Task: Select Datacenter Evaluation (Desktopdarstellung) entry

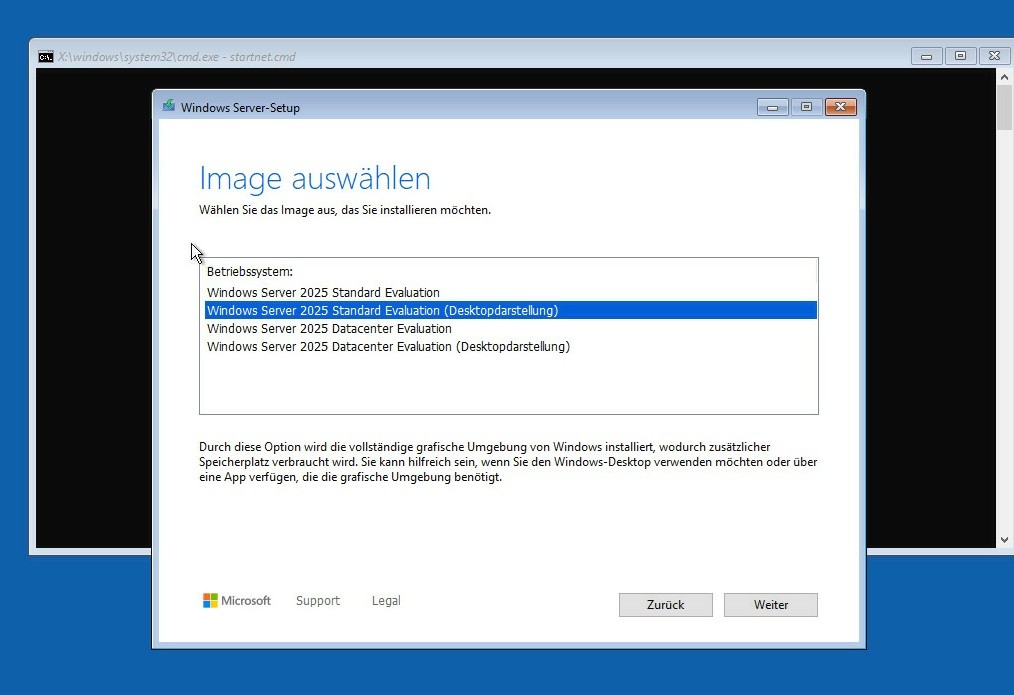Action: [510, 347]
